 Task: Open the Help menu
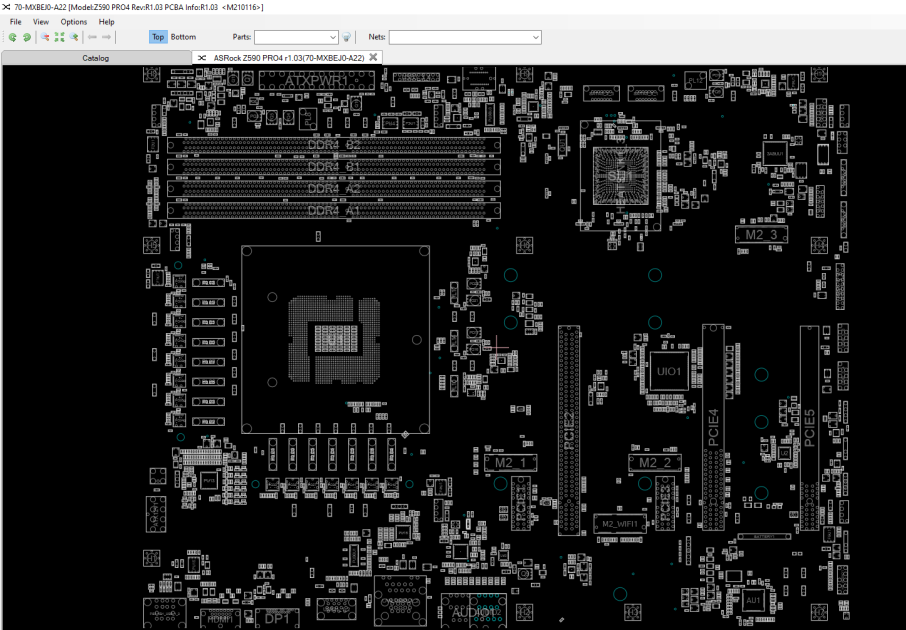point(106,22)
